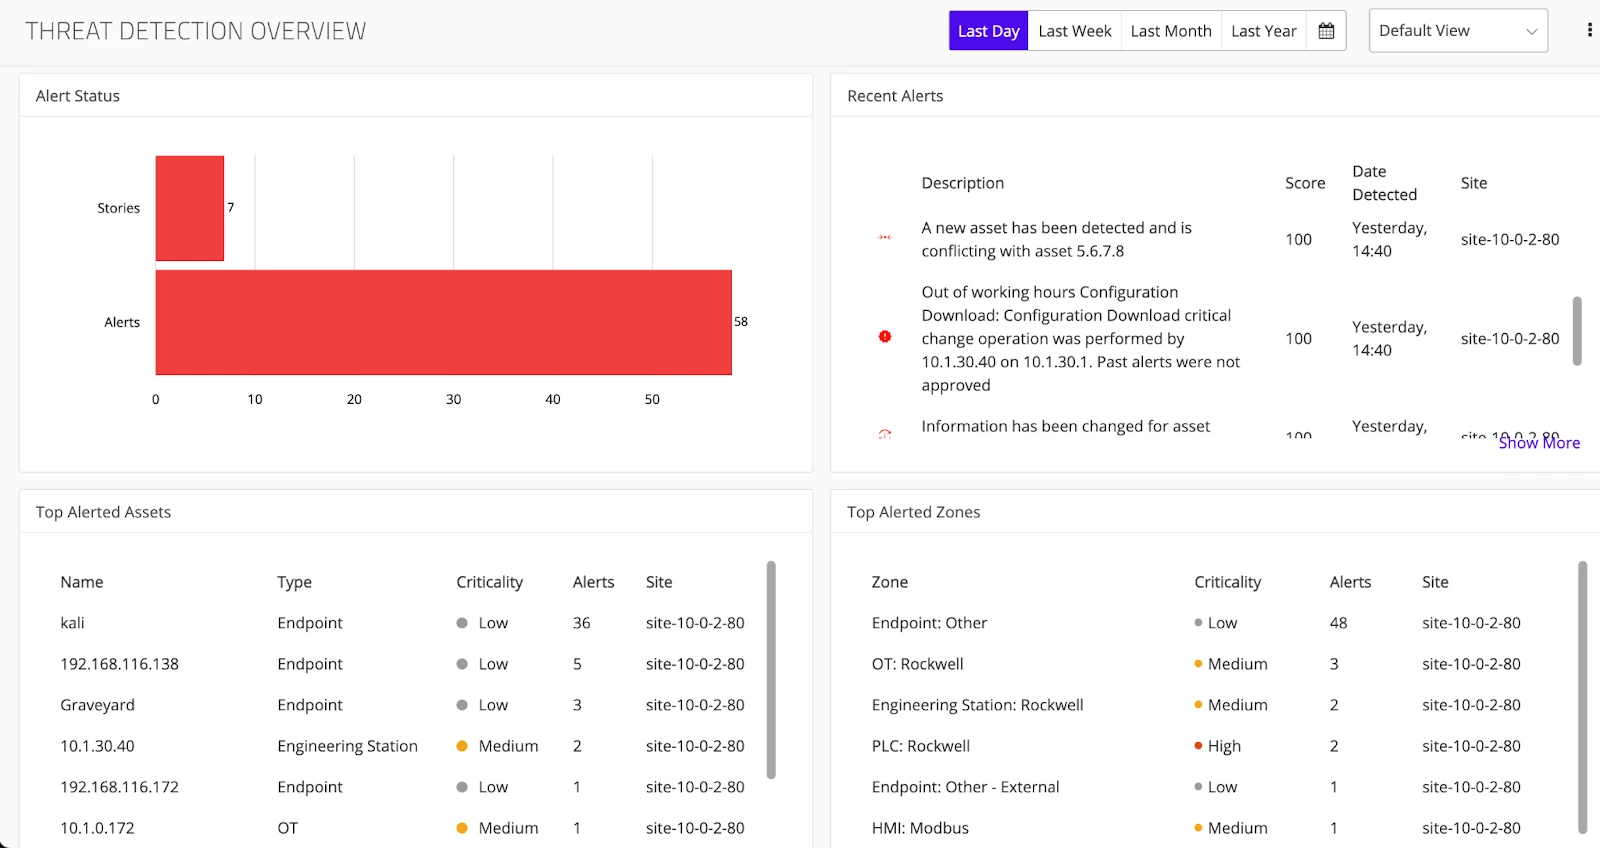1600x848 pixels.
Task: Open the three-dot options menu
Action: coord(1589,30)
